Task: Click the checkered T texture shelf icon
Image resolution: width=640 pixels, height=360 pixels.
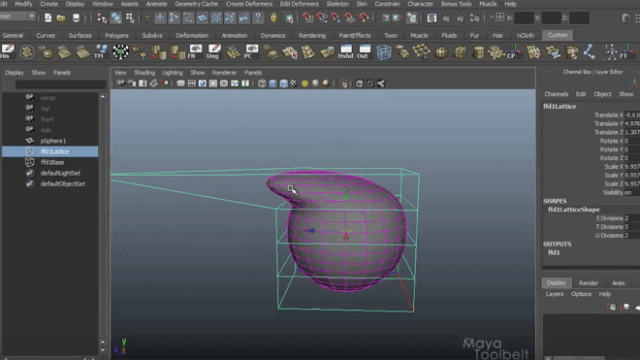Action: pos(120,52)
